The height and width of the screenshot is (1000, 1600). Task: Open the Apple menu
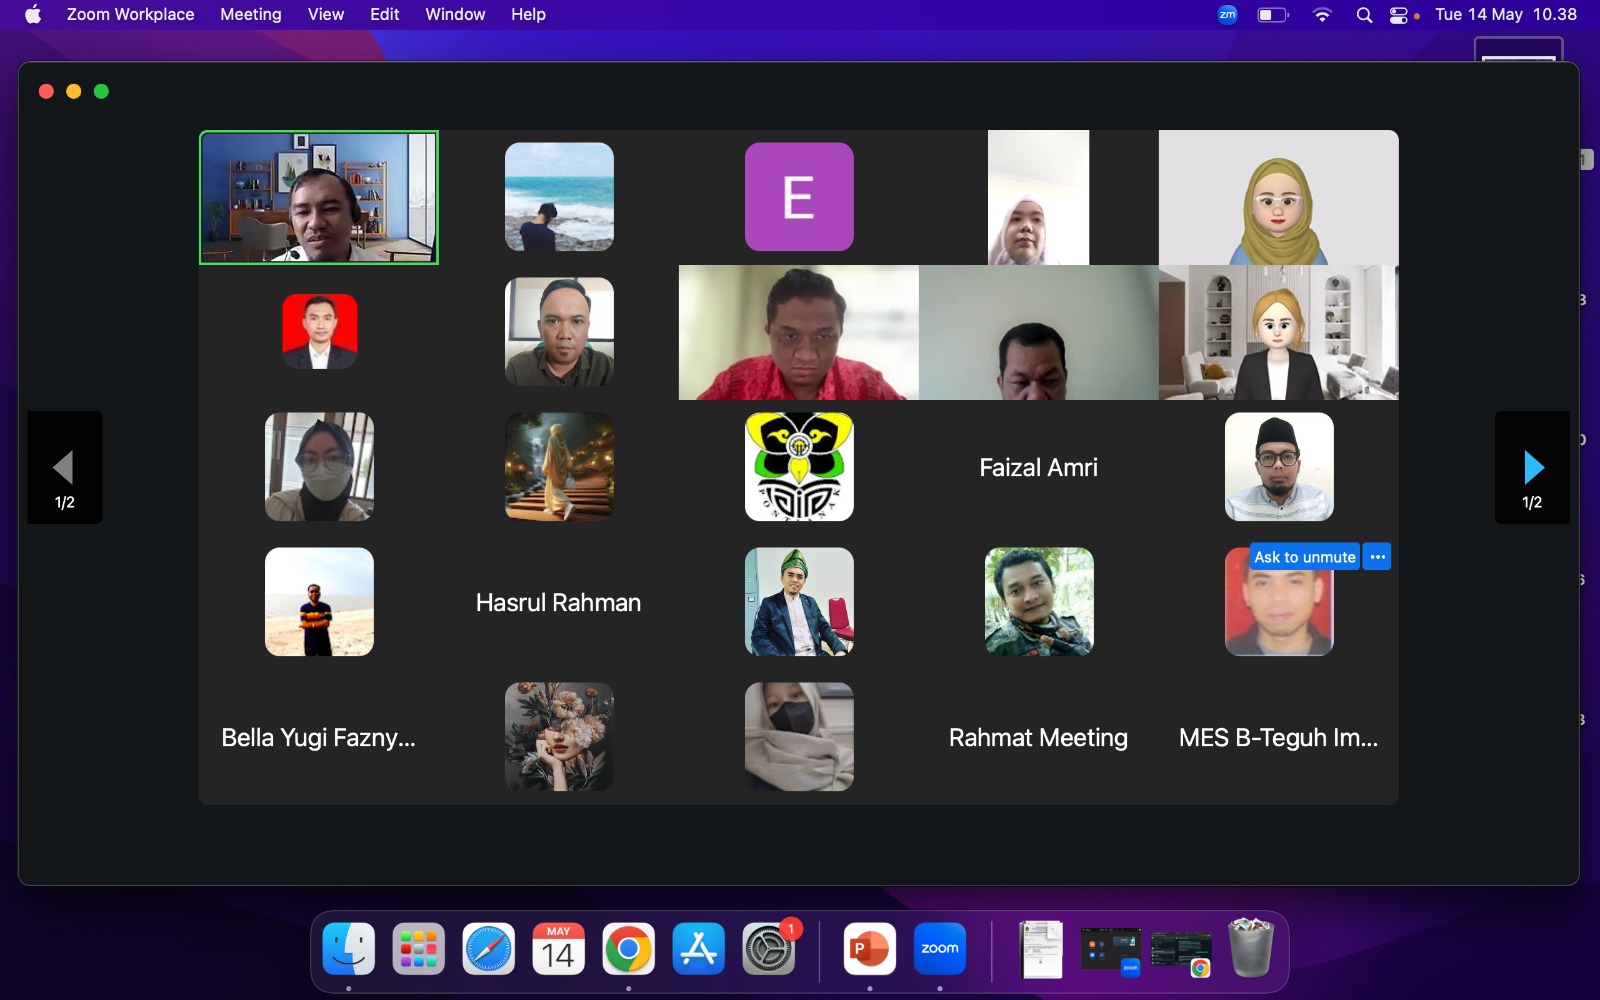click(x=33, y=14)
